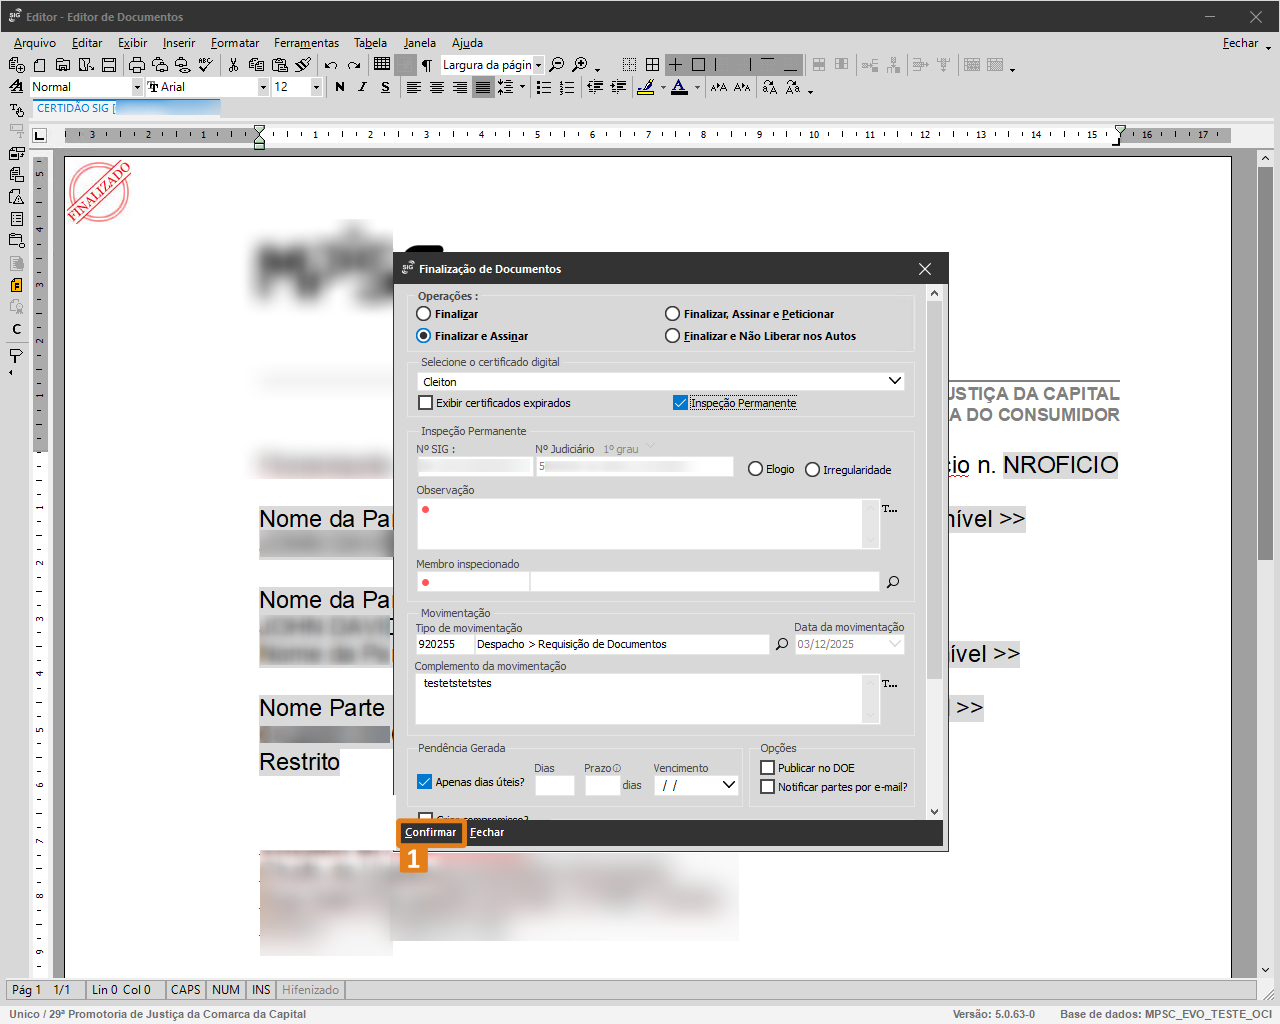Click the Confirmar button
1280x1024 pixels.
coord(431,832)
